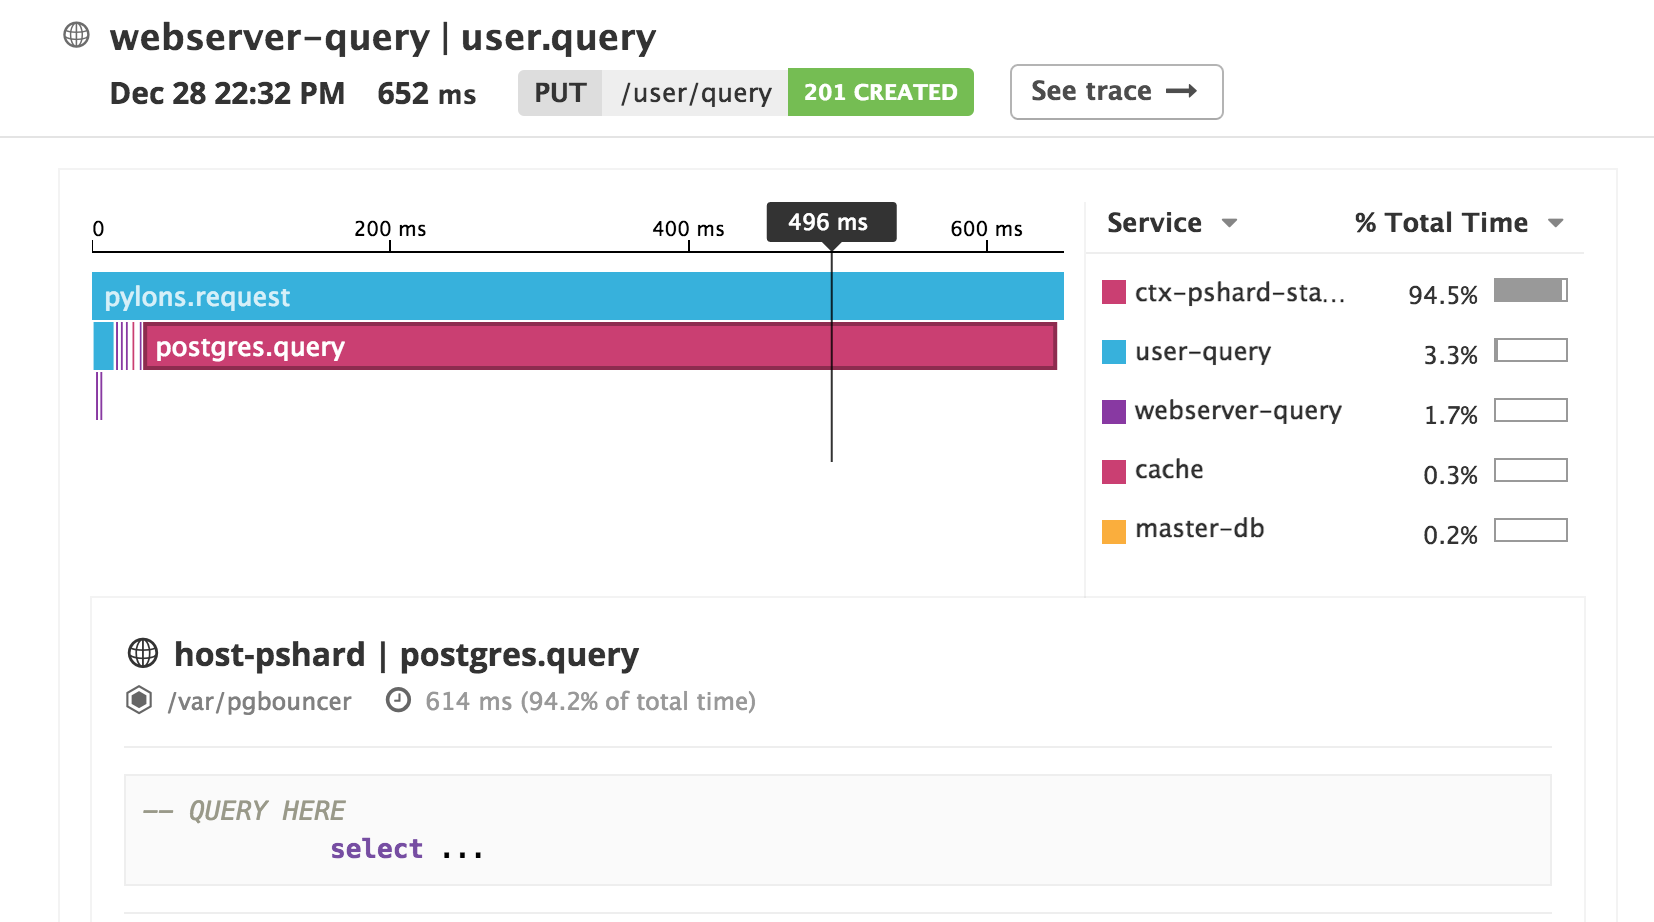
Task: Select the postgres.query span bar
Action: tap(600, 346)
